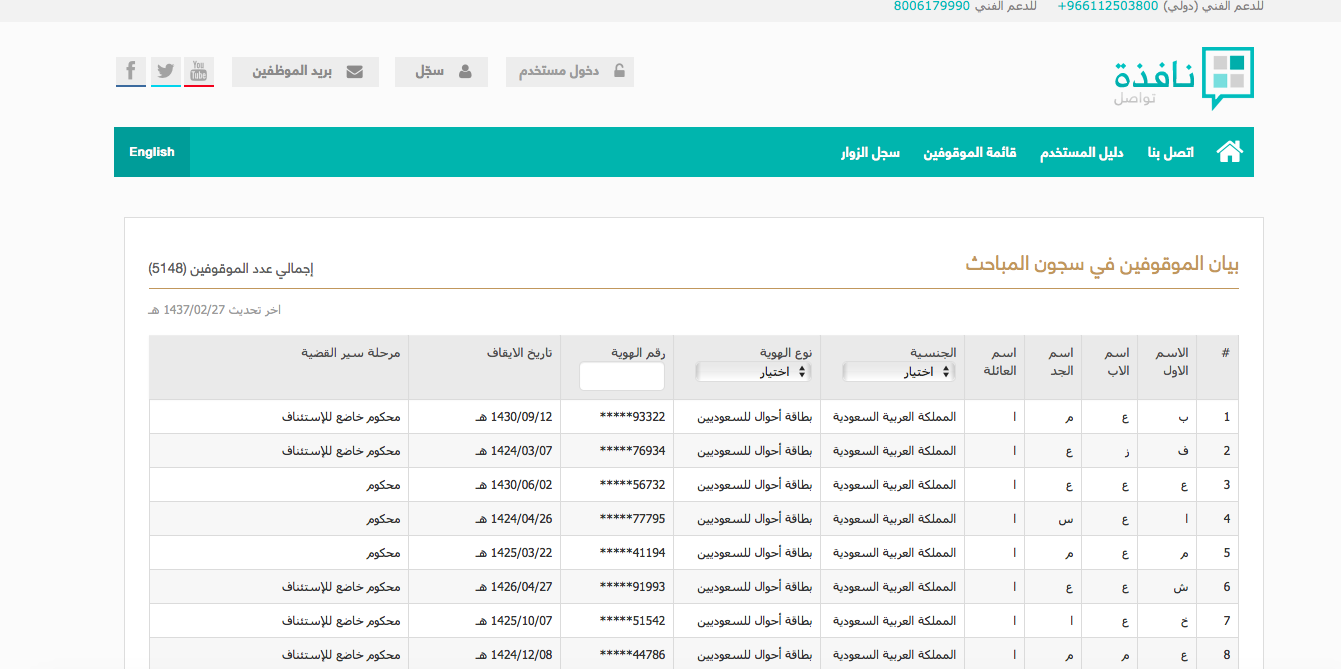1341x669 pixels.
Task: Click the home icon in navigation bar
Action: [1229, 152]
